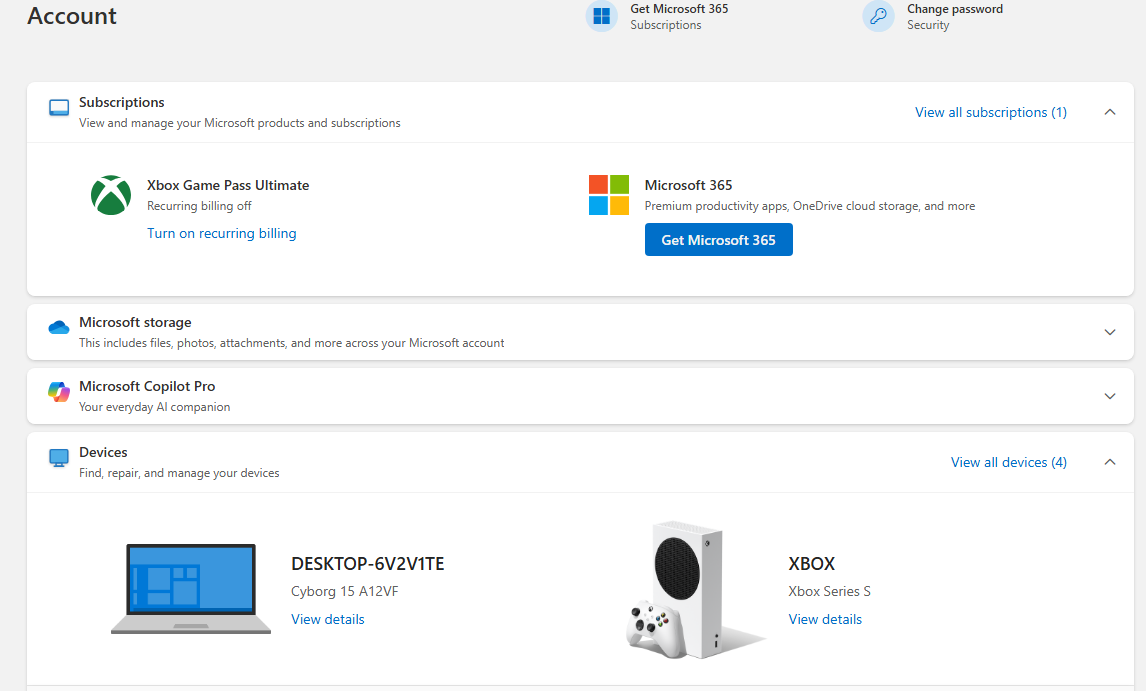Click the Microsoft Copilot Pro title
The width and height of the screenshot is (1146, 691).
(x=147, y=386)
